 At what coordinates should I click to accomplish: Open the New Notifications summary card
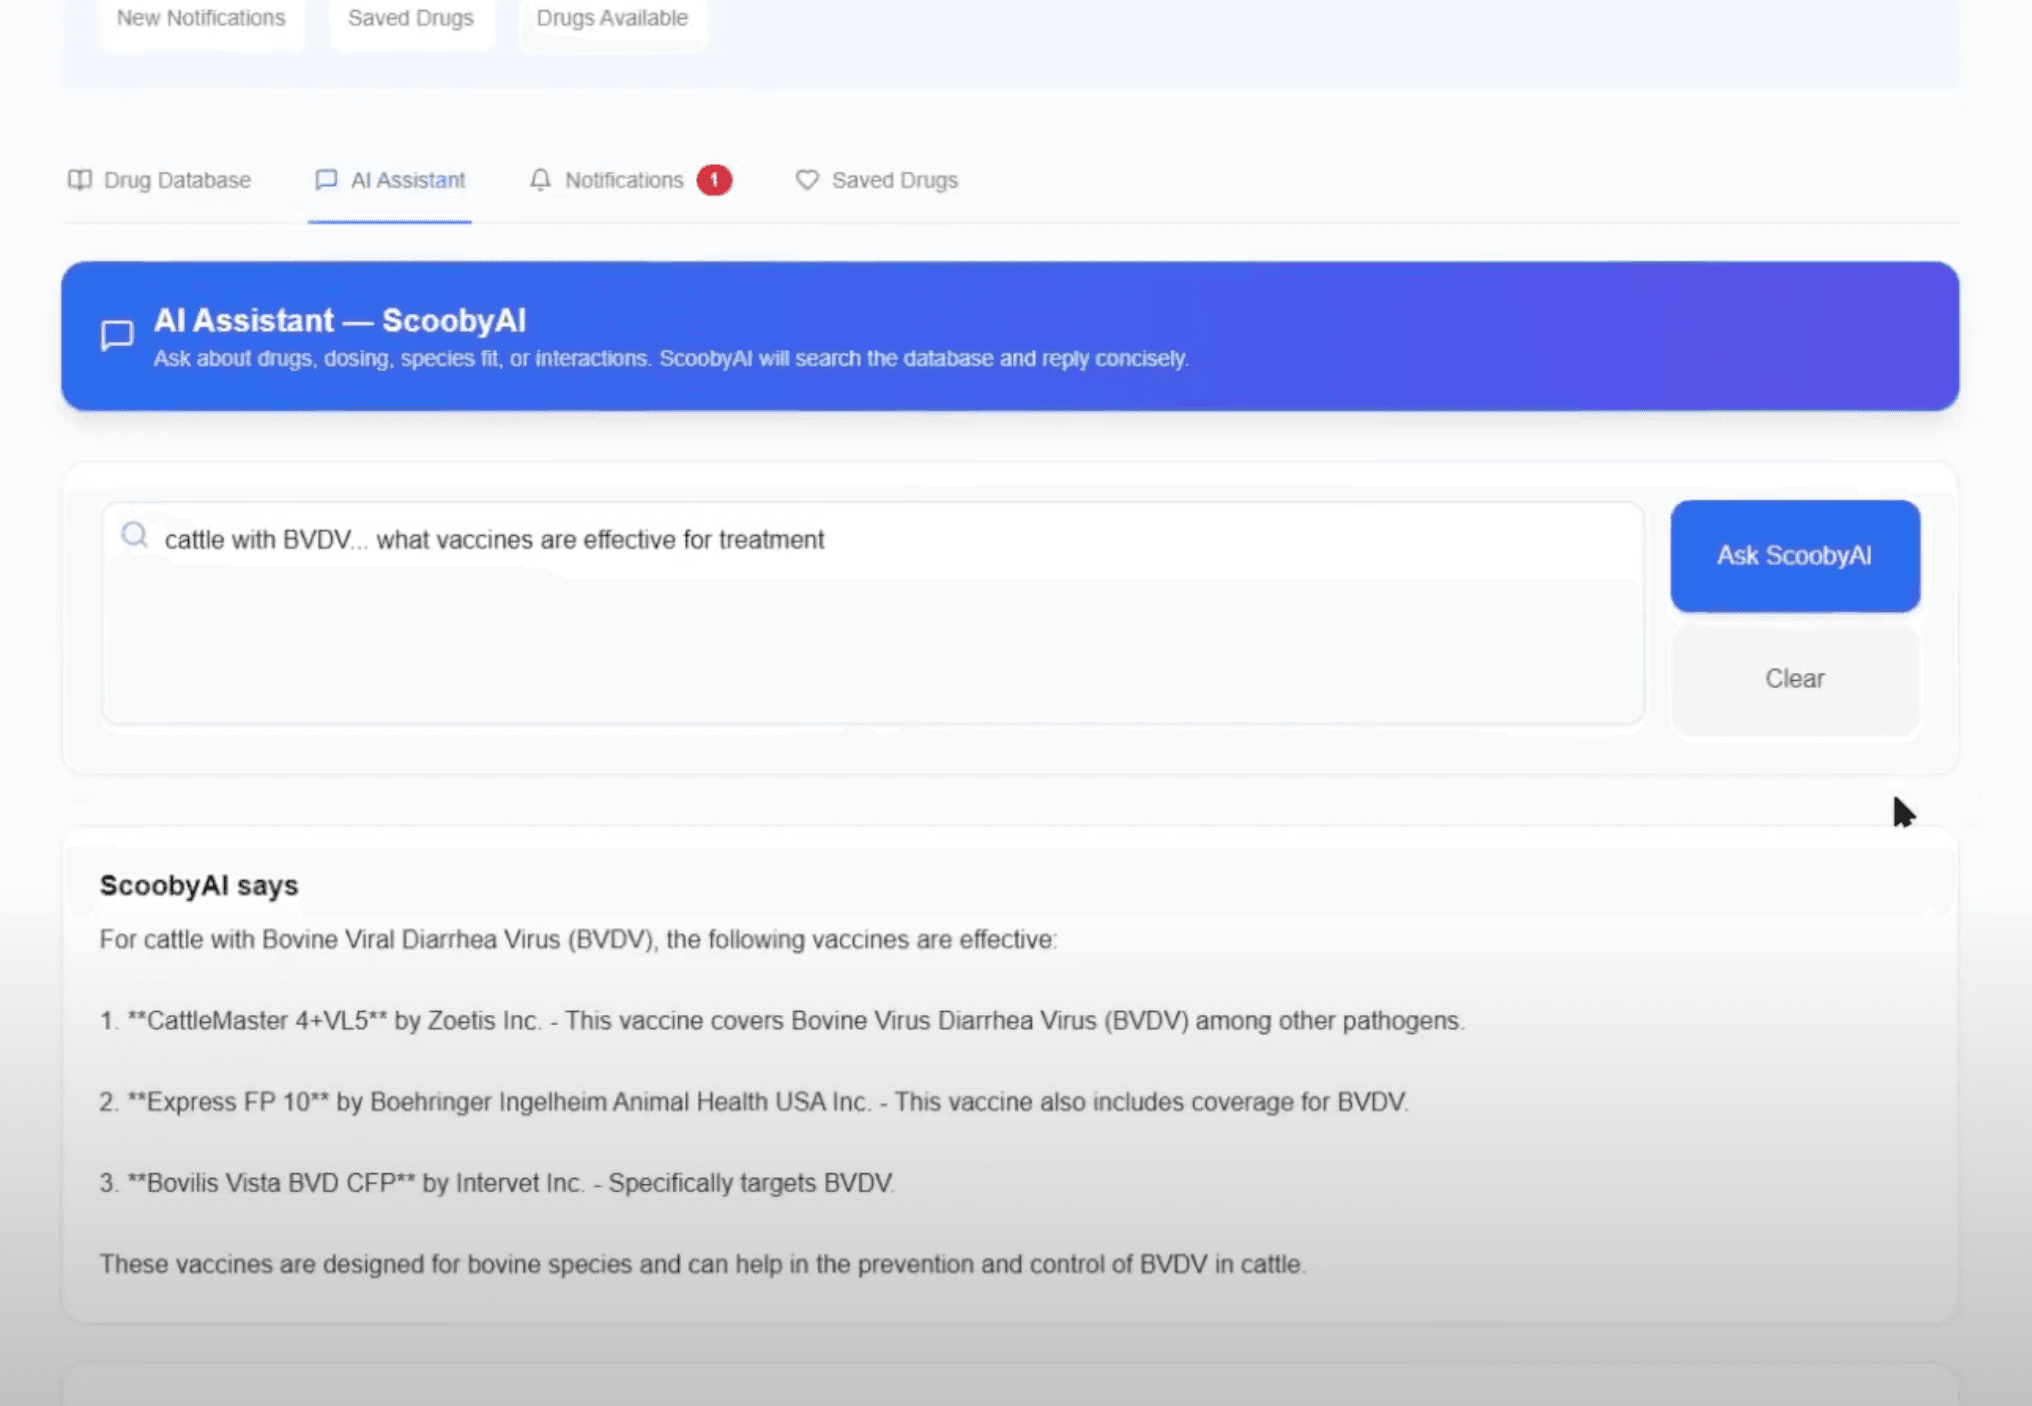200,17
